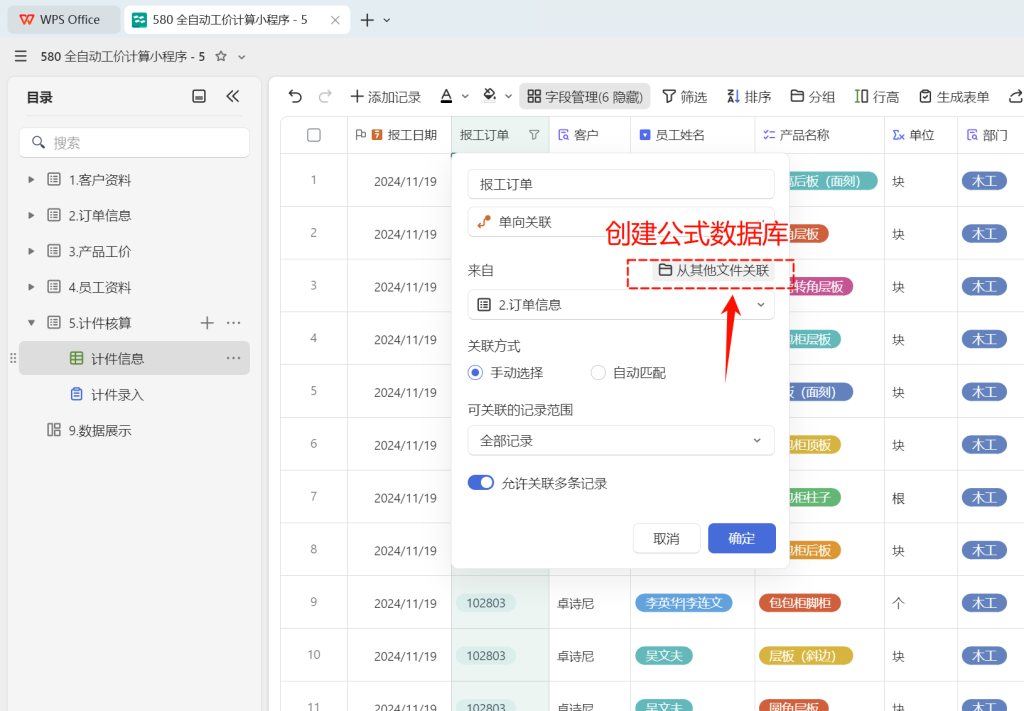This screenshot has width=1024, height=711.
Task: Click 生成表单 to generate form
Action: [x=954, y=97]
